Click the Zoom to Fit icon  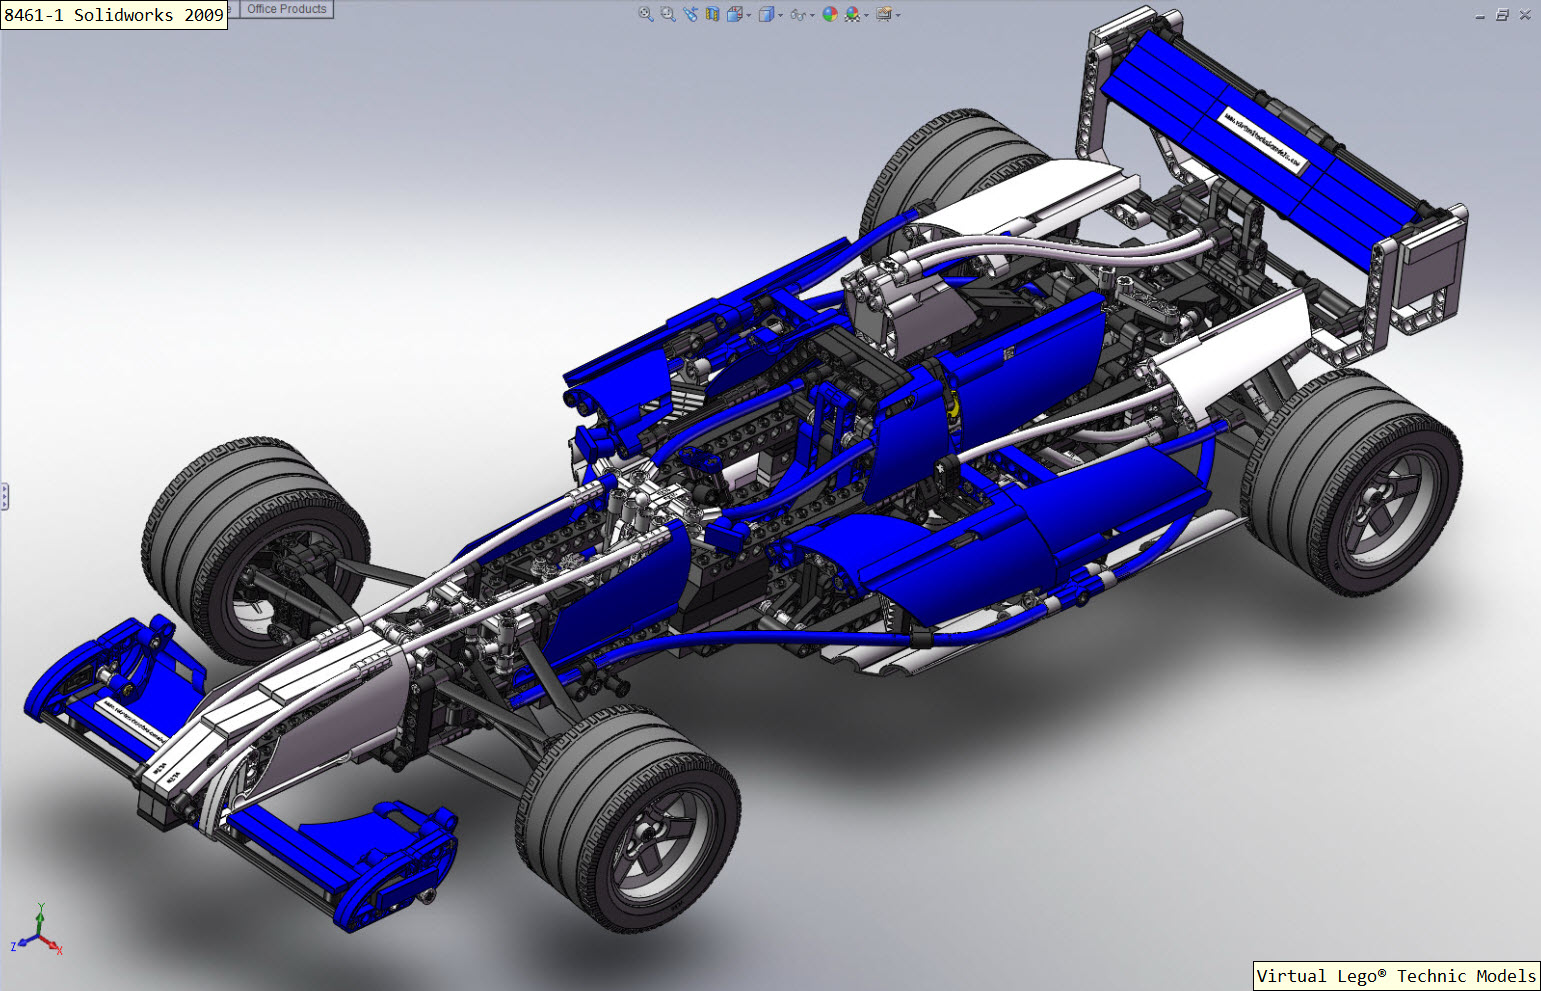point(646,14)
